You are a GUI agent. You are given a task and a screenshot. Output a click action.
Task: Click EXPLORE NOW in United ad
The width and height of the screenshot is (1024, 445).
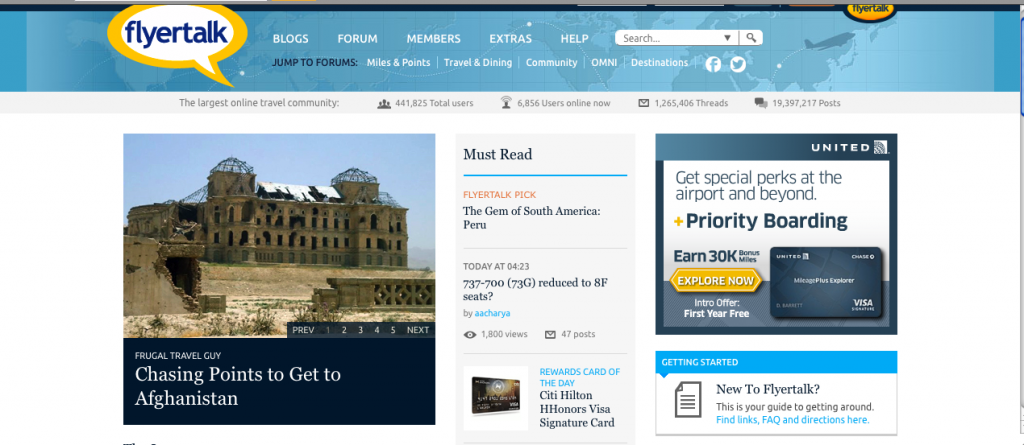tap(716, 281)
